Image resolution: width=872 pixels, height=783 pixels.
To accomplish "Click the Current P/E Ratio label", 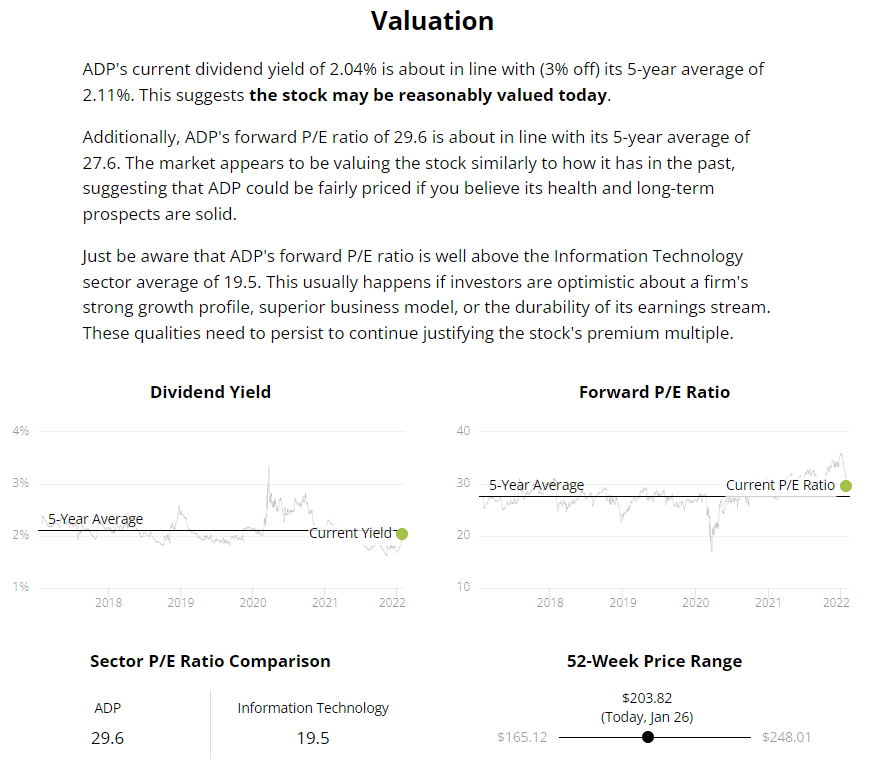I will point(780,485).
